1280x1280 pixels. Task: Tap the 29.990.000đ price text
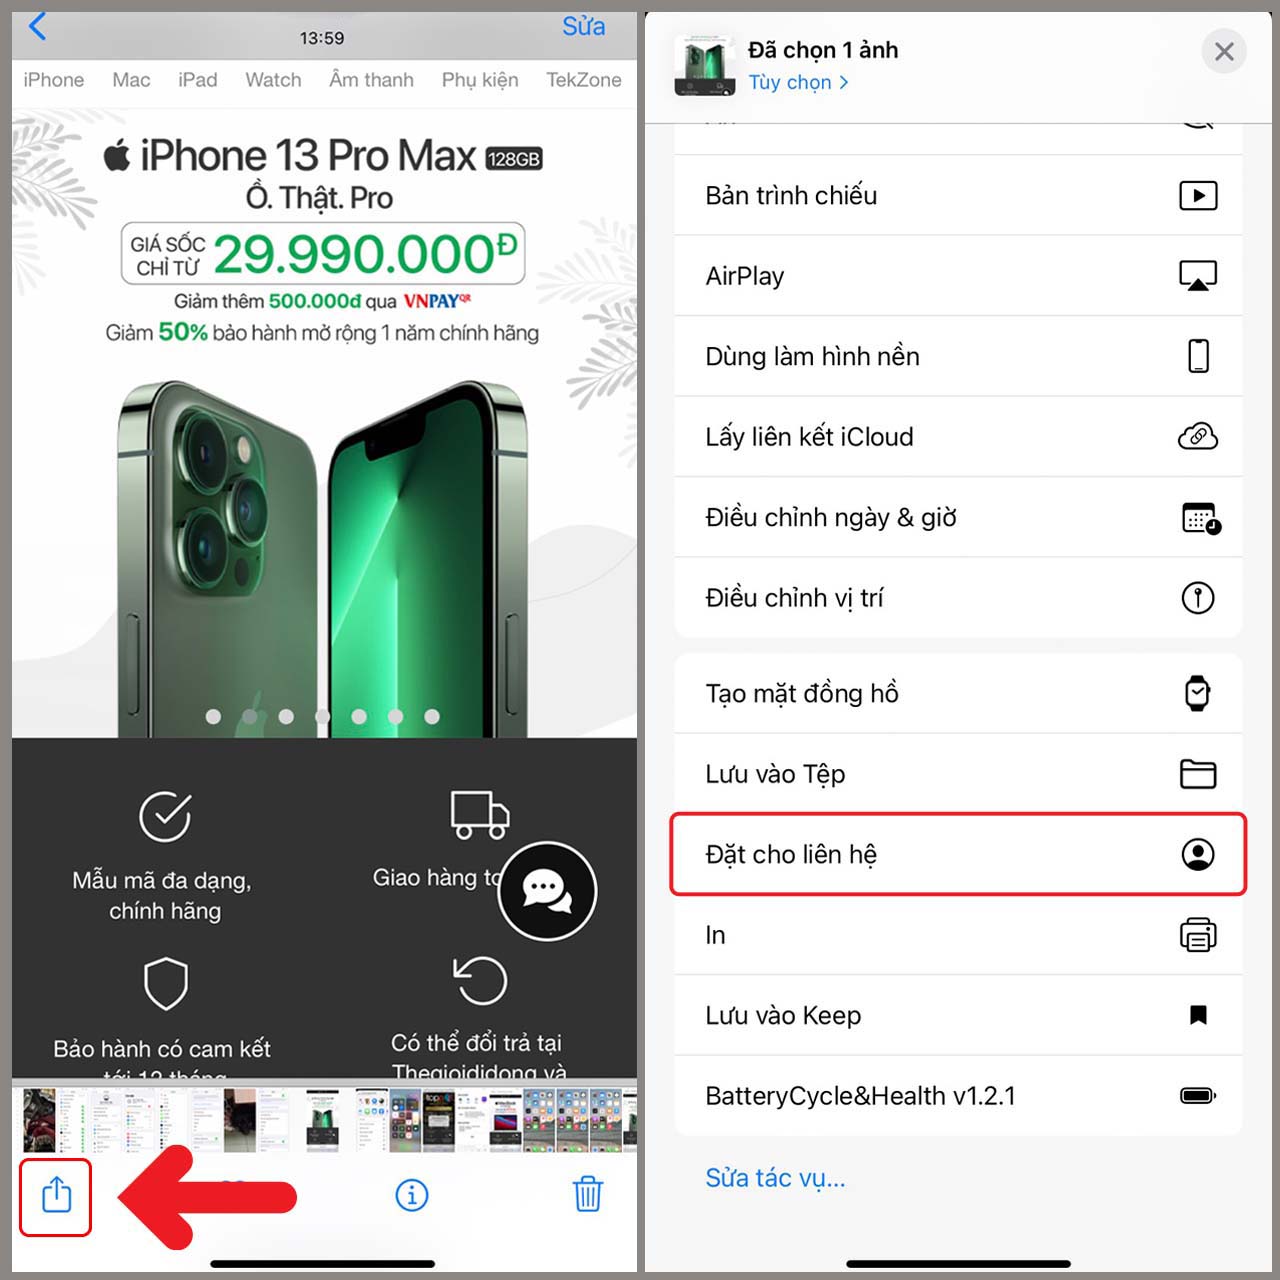(x=365, y=253)
